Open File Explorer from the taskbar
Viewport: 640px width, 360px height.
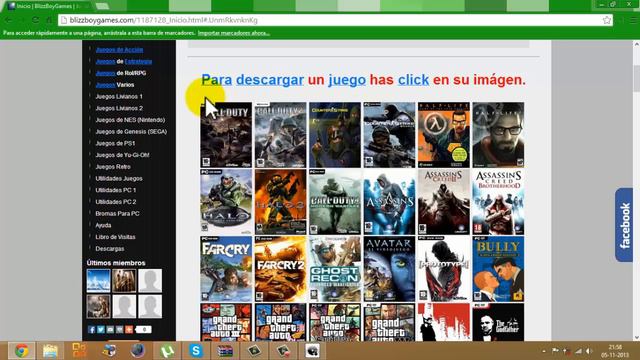coord(50,351)
